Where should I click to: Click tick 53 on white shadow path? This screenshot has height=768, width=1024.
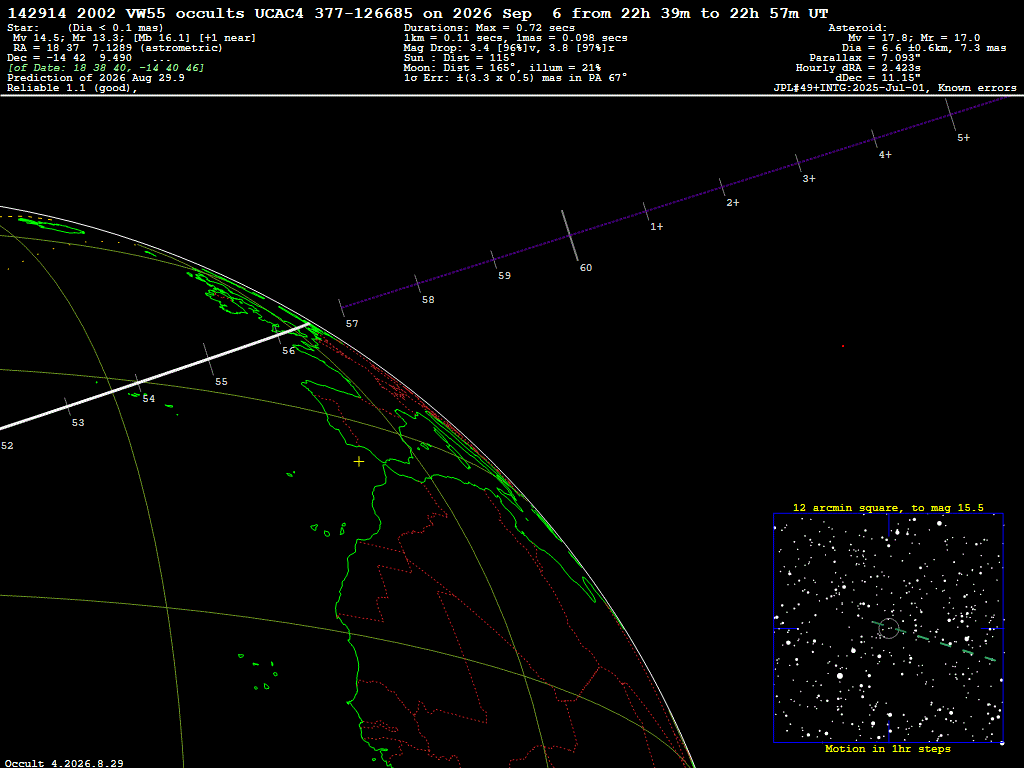[67, 406]
